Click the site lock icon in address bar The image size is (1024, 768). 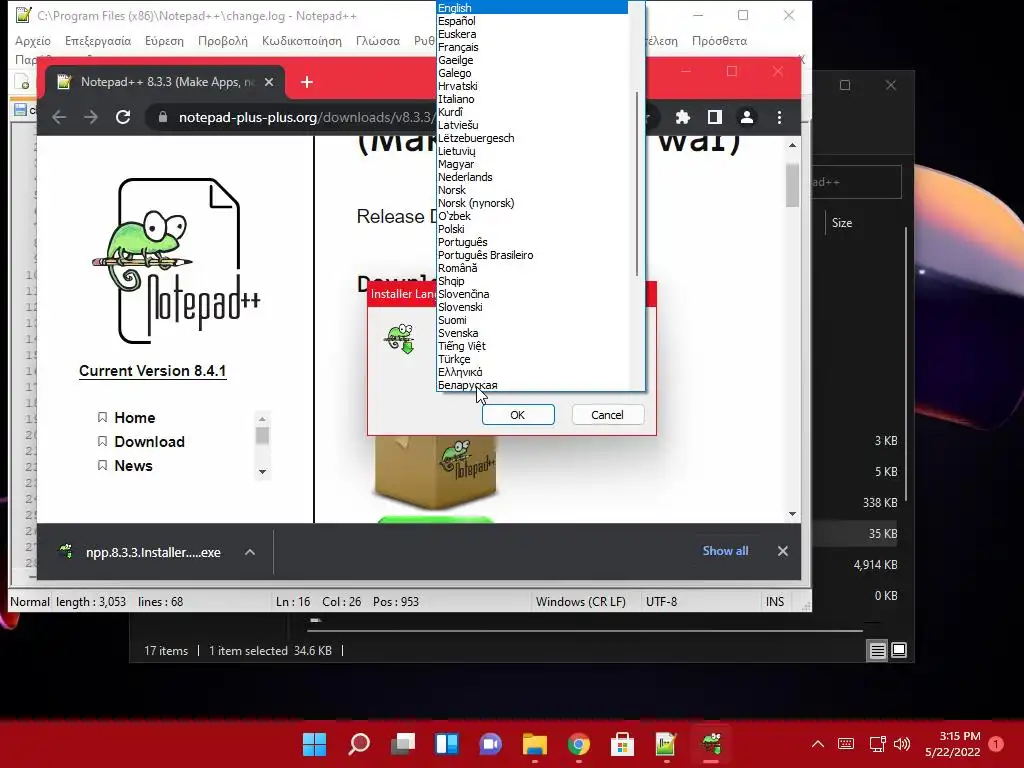coord(163,118)
